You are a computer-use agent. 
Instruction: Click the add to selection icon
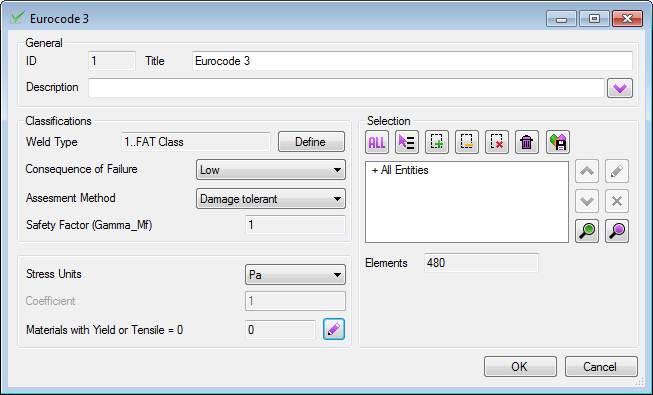click(437, 142)
